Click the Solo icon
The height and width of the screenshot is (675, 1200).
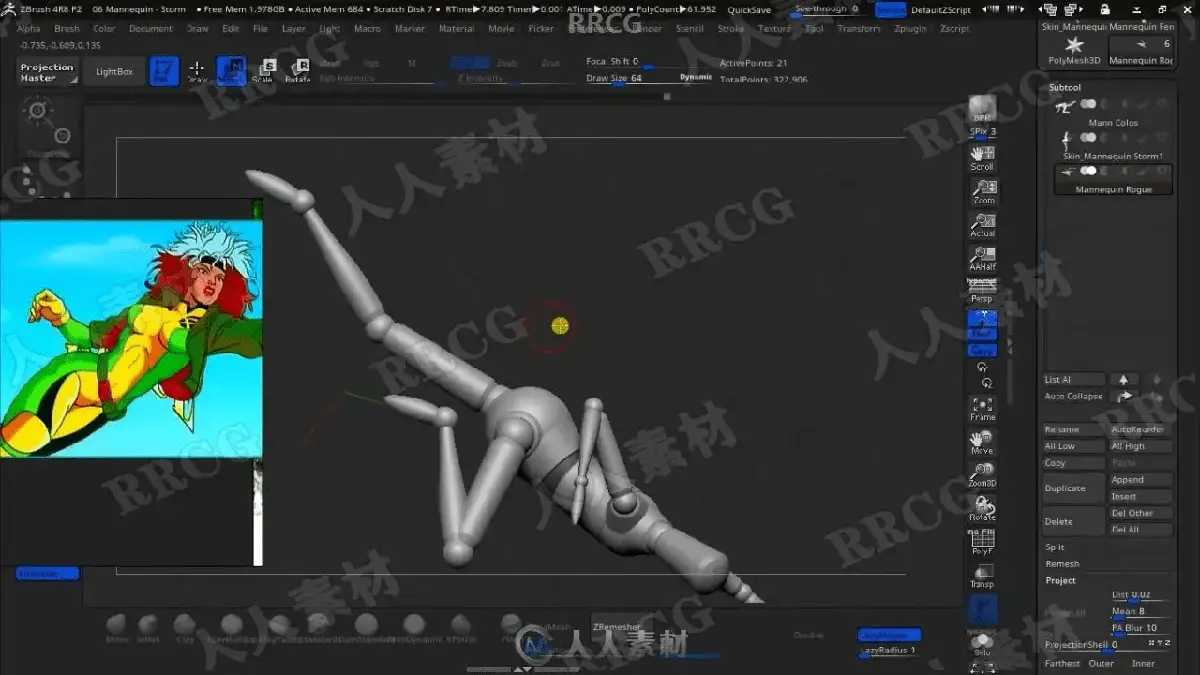[982, 643]
